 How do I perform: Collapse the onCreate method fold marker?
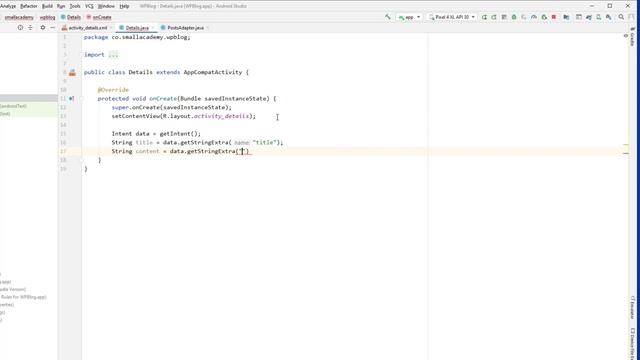point(81,99)
